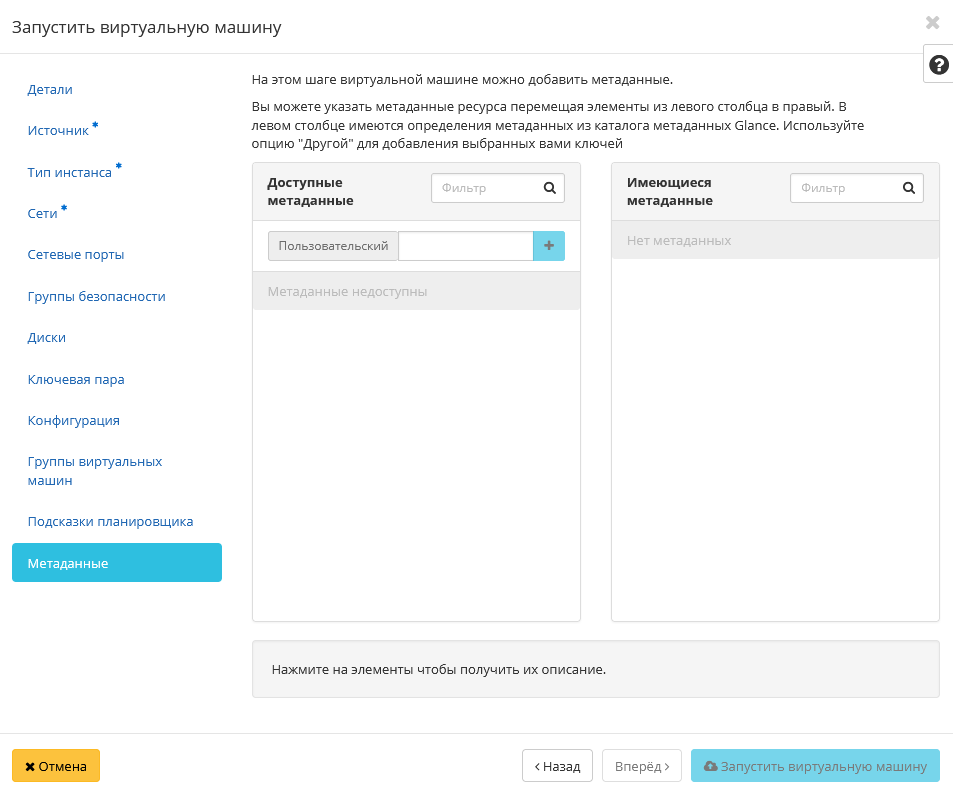Image resolution: width=953 pixels, height=794 pixels.
Task: Open the Детали step
Action: click(50, 90)
